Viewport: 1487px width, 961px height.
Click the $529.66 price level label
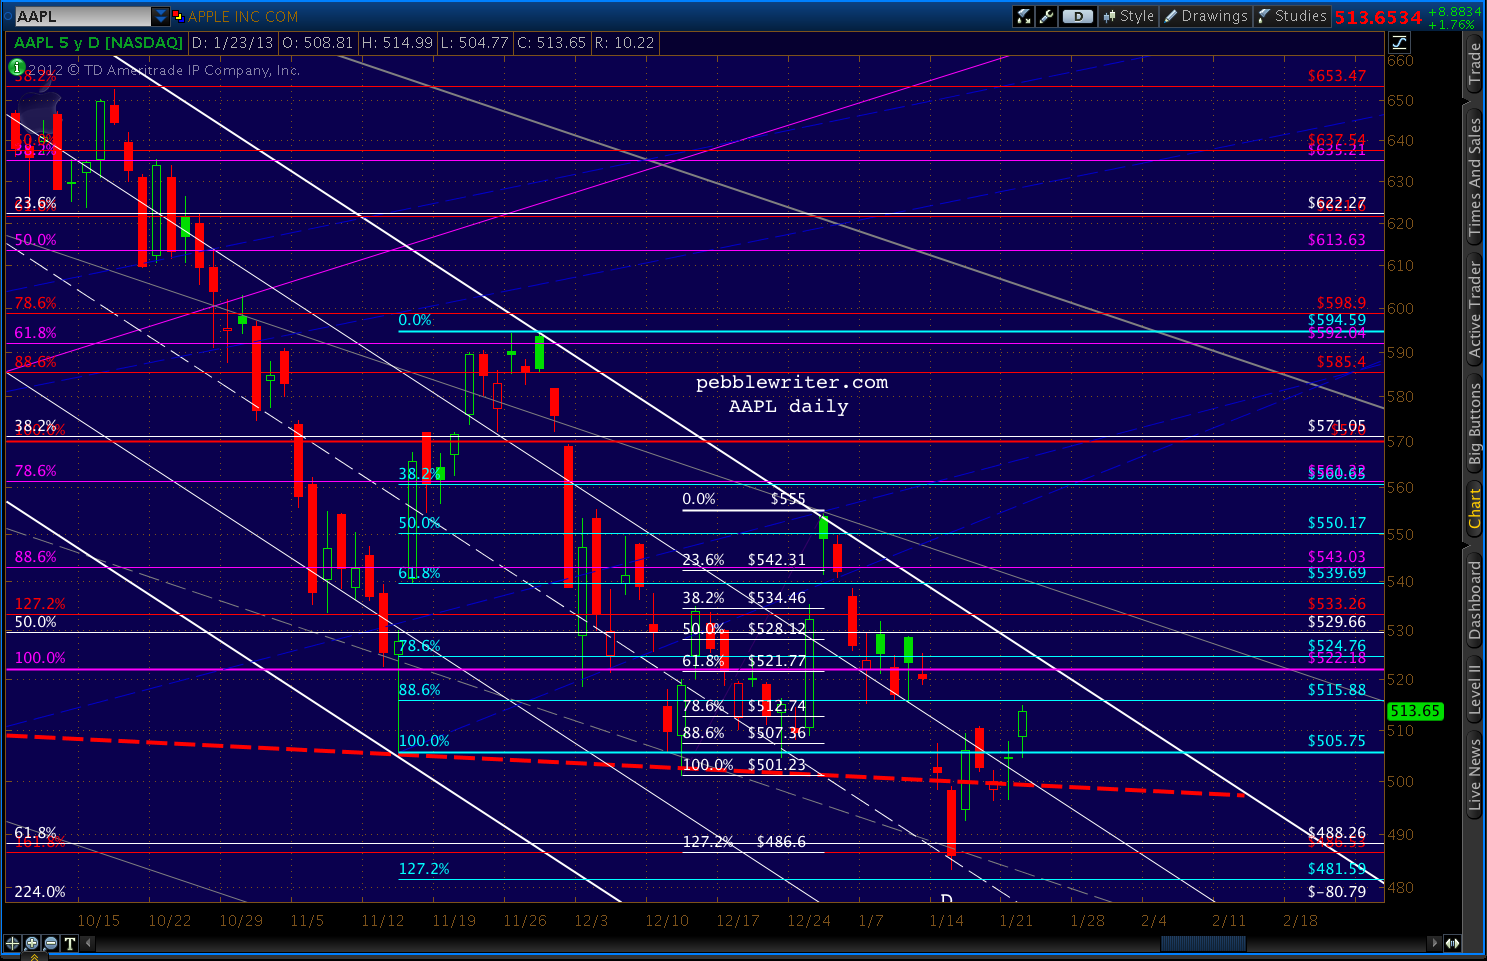click(1336, 622)
